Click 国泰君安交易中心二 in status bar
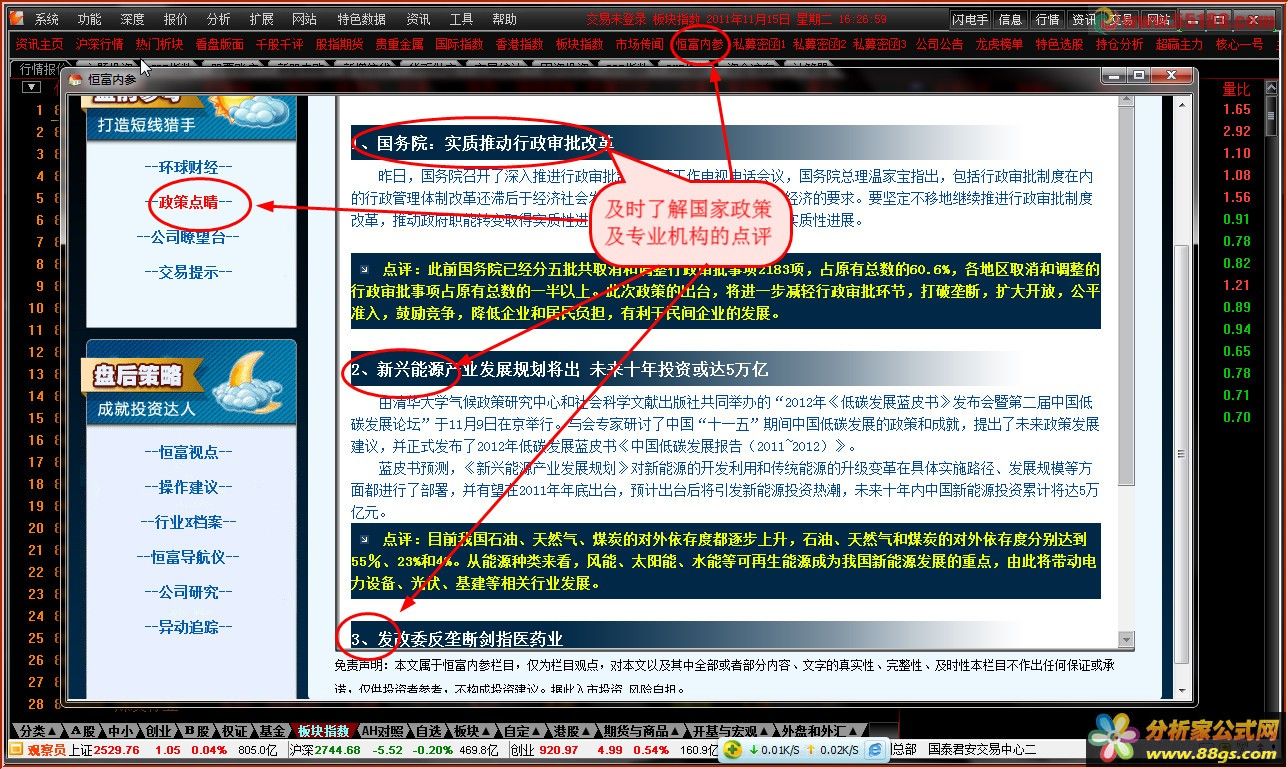 [x=982, y=750]
